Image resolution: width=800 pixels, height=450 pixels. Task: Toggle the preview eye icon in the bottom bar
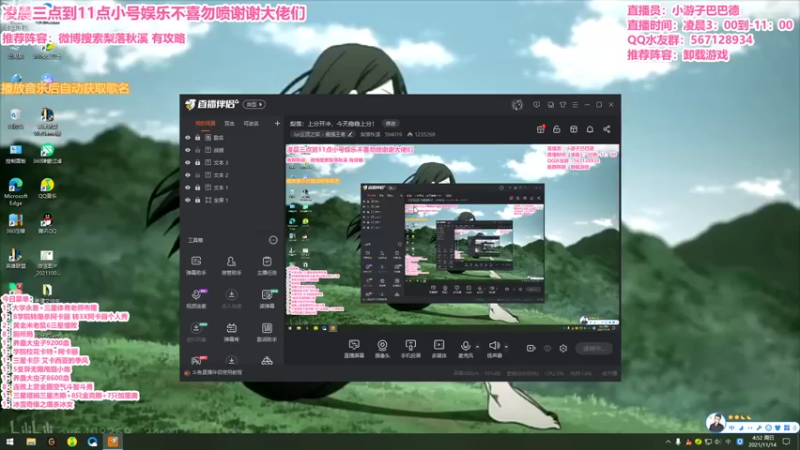[x=547, y=348]
